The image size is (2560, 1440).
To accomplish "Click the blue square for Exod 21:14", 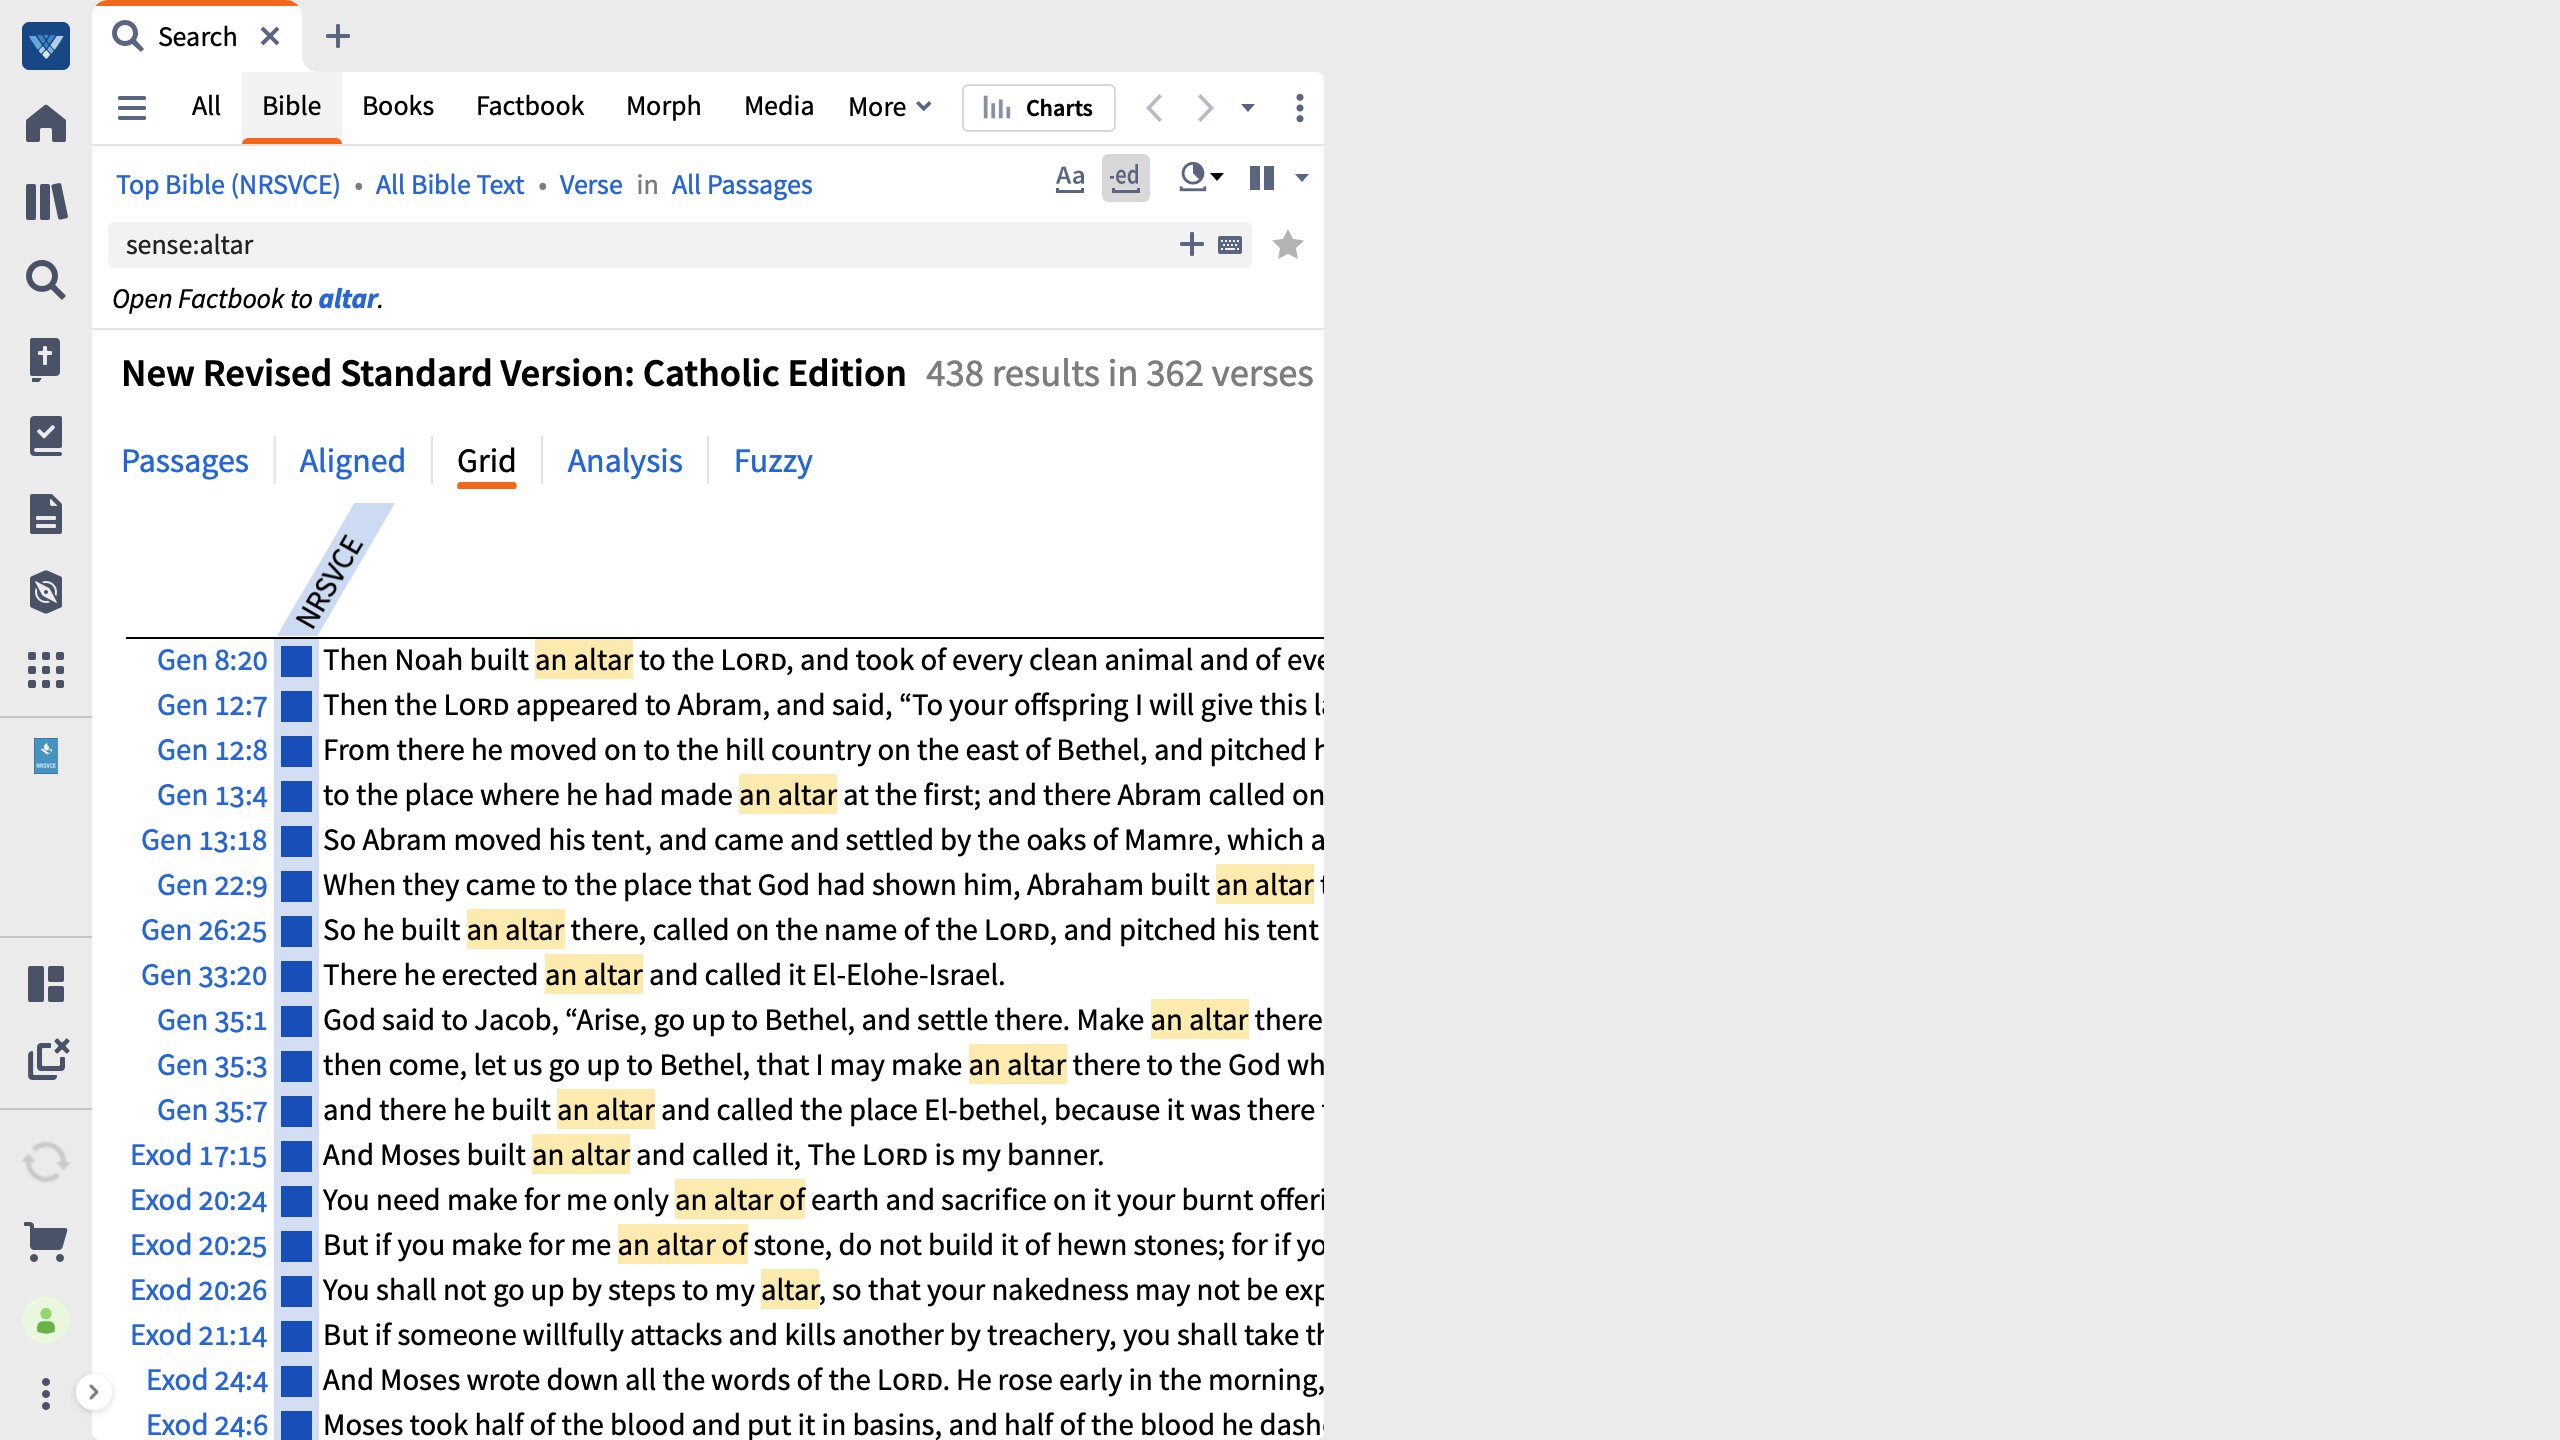I will (x=296, y=1336).
